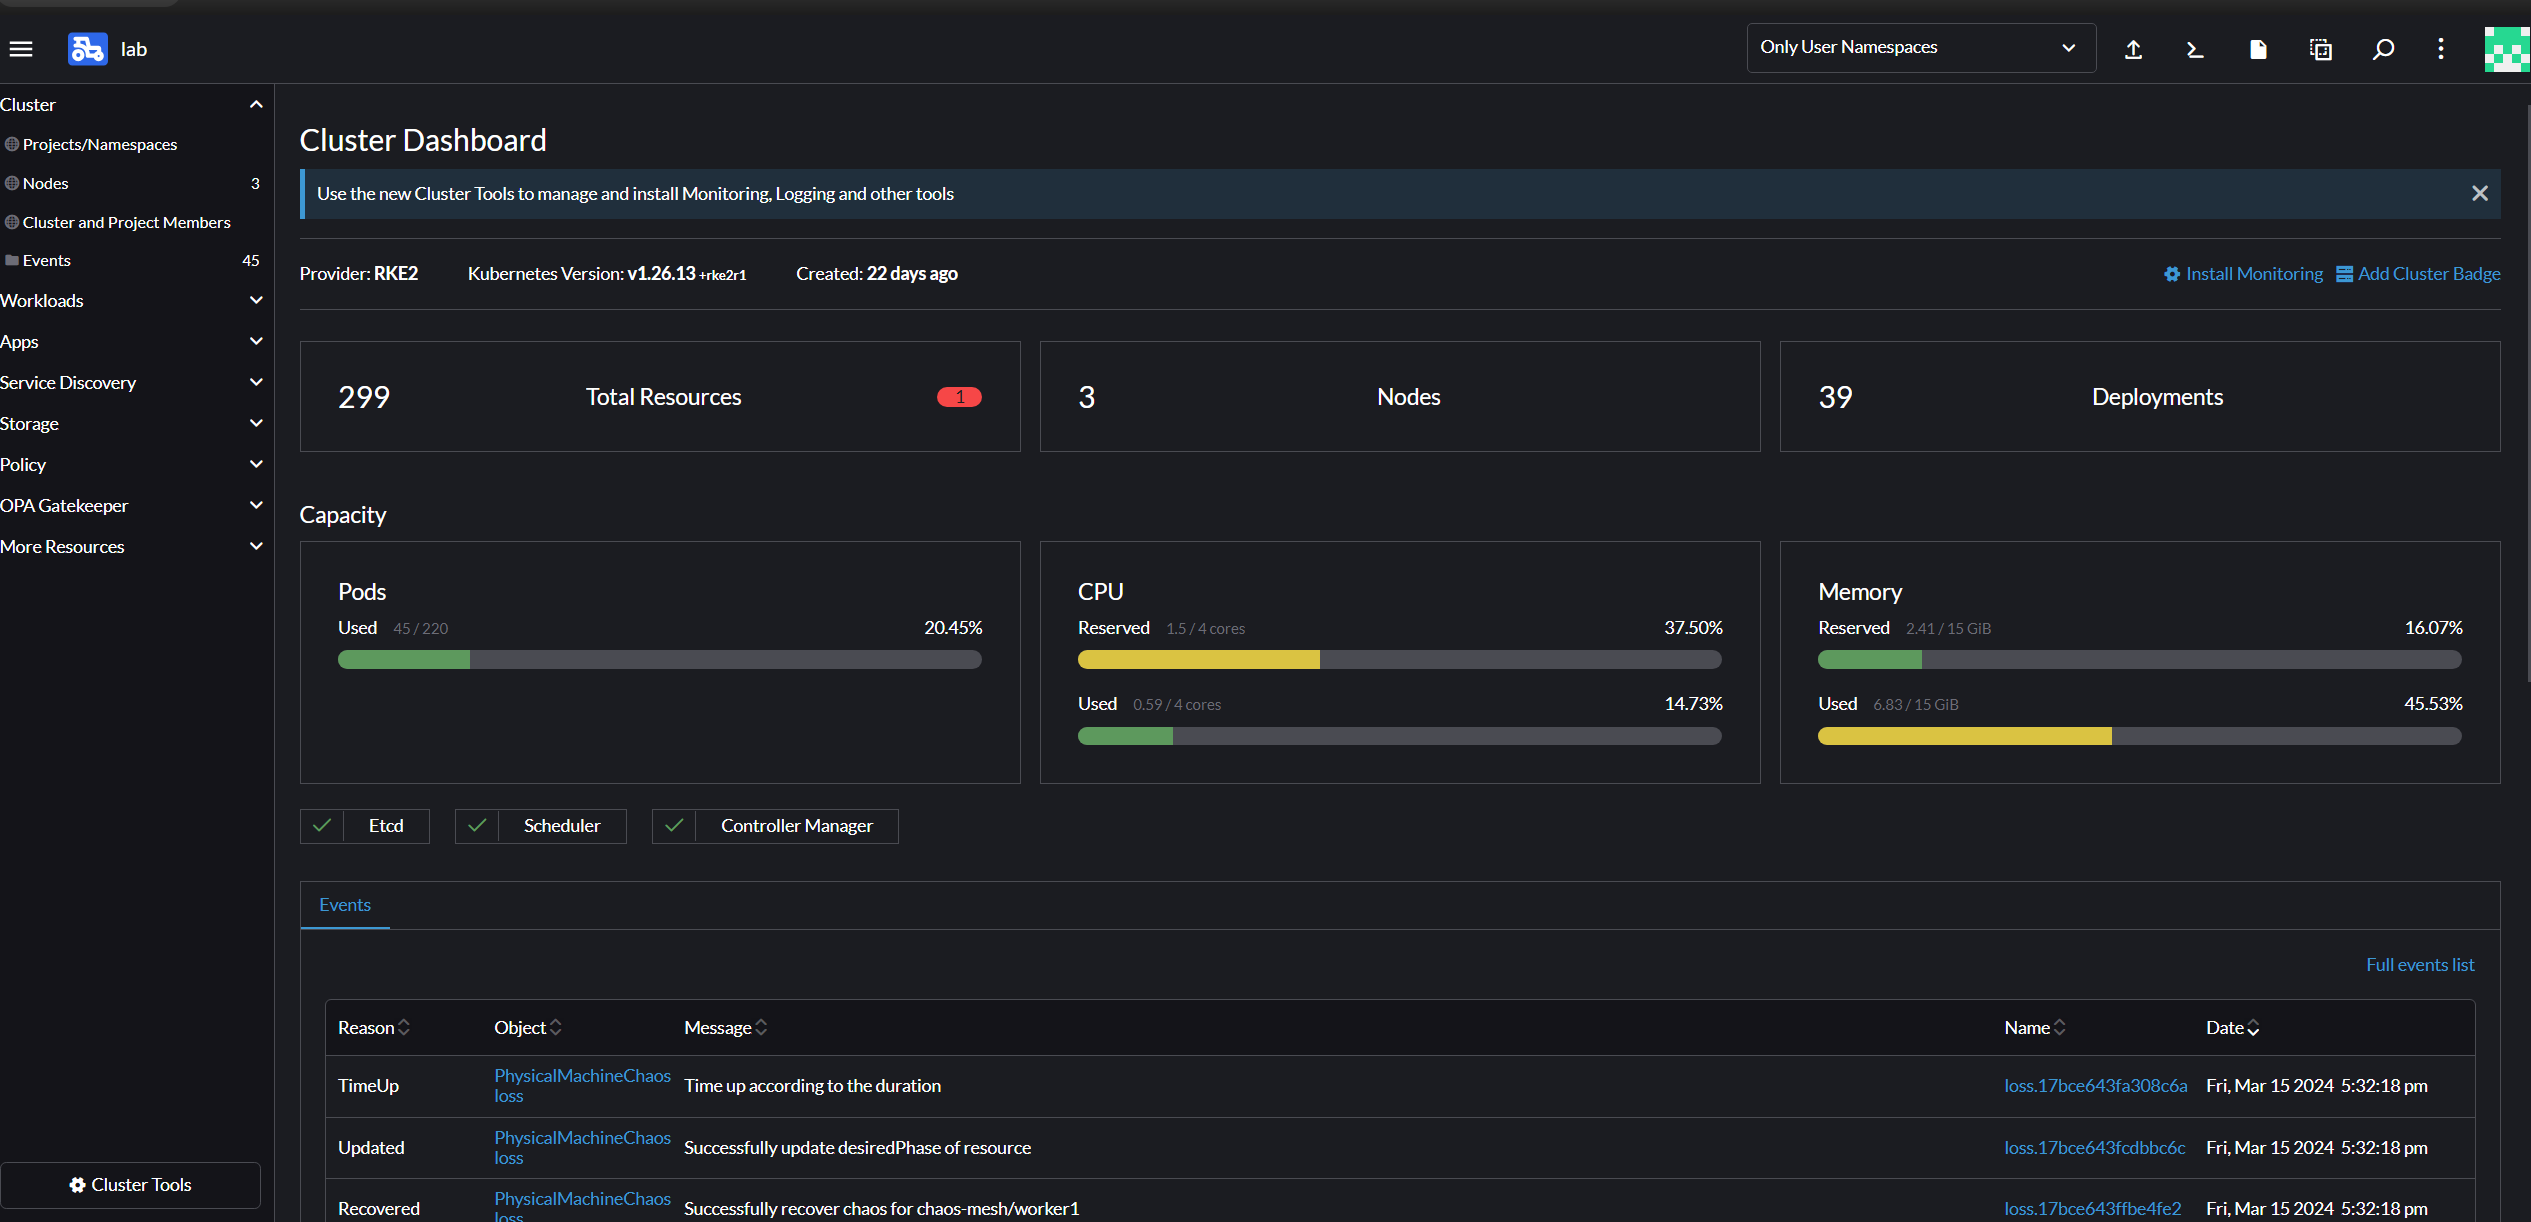This screenshot has height=1222, width=2531.
Task: Copy KubeConfig to clipboard icon
Action: tap(2321, 49)
